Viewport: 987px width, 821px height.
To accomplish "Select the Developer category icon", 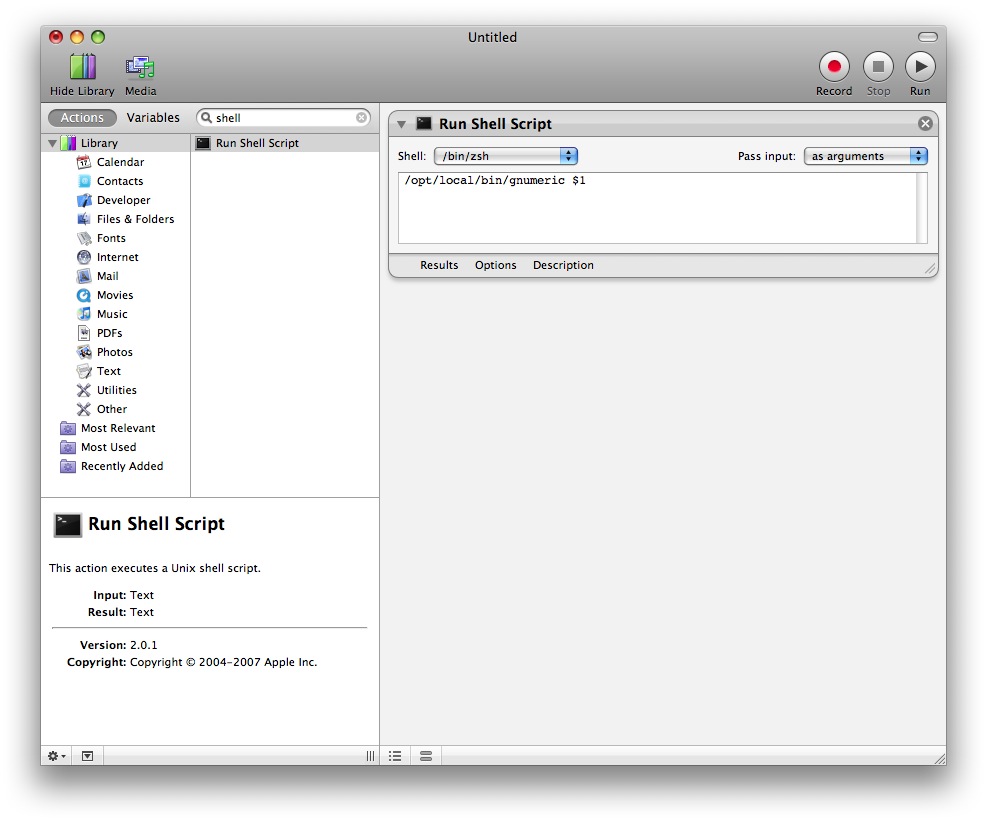I will [84, 200].
